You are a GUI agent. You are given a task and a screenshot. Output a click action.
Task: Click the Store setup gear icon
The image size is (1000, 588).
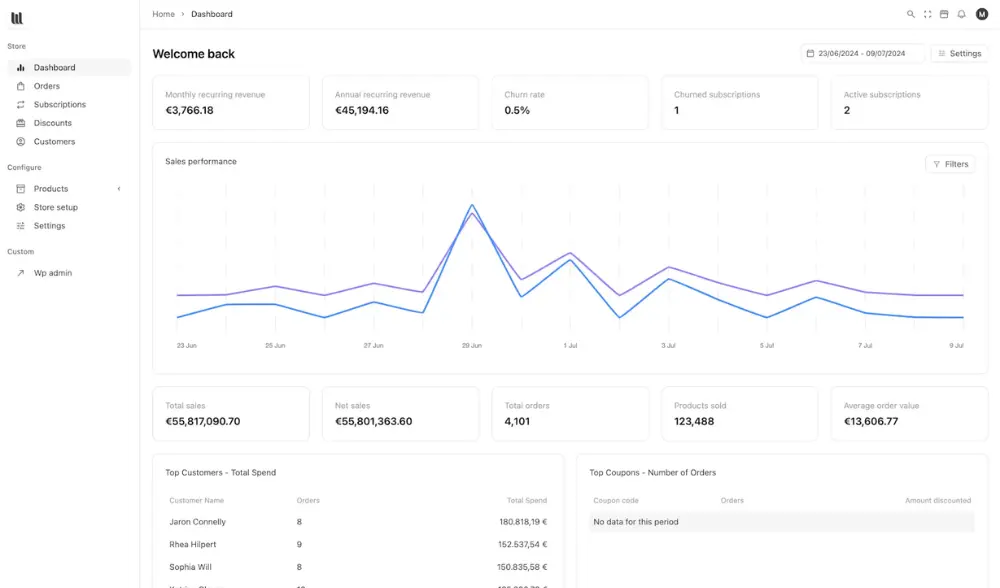(21, 207)
